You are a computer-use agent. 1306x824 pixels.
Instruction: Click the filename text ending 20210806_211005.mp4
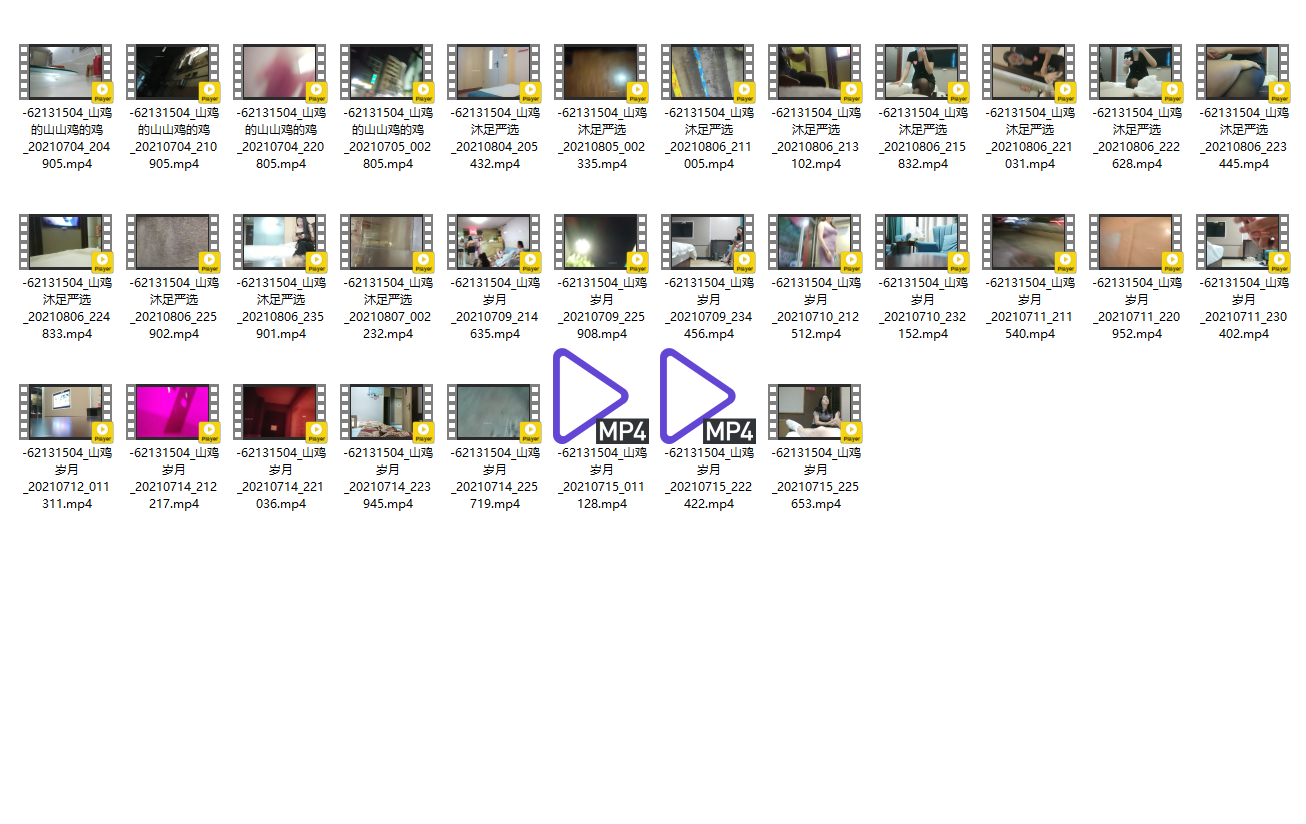[x=708, y=138]
